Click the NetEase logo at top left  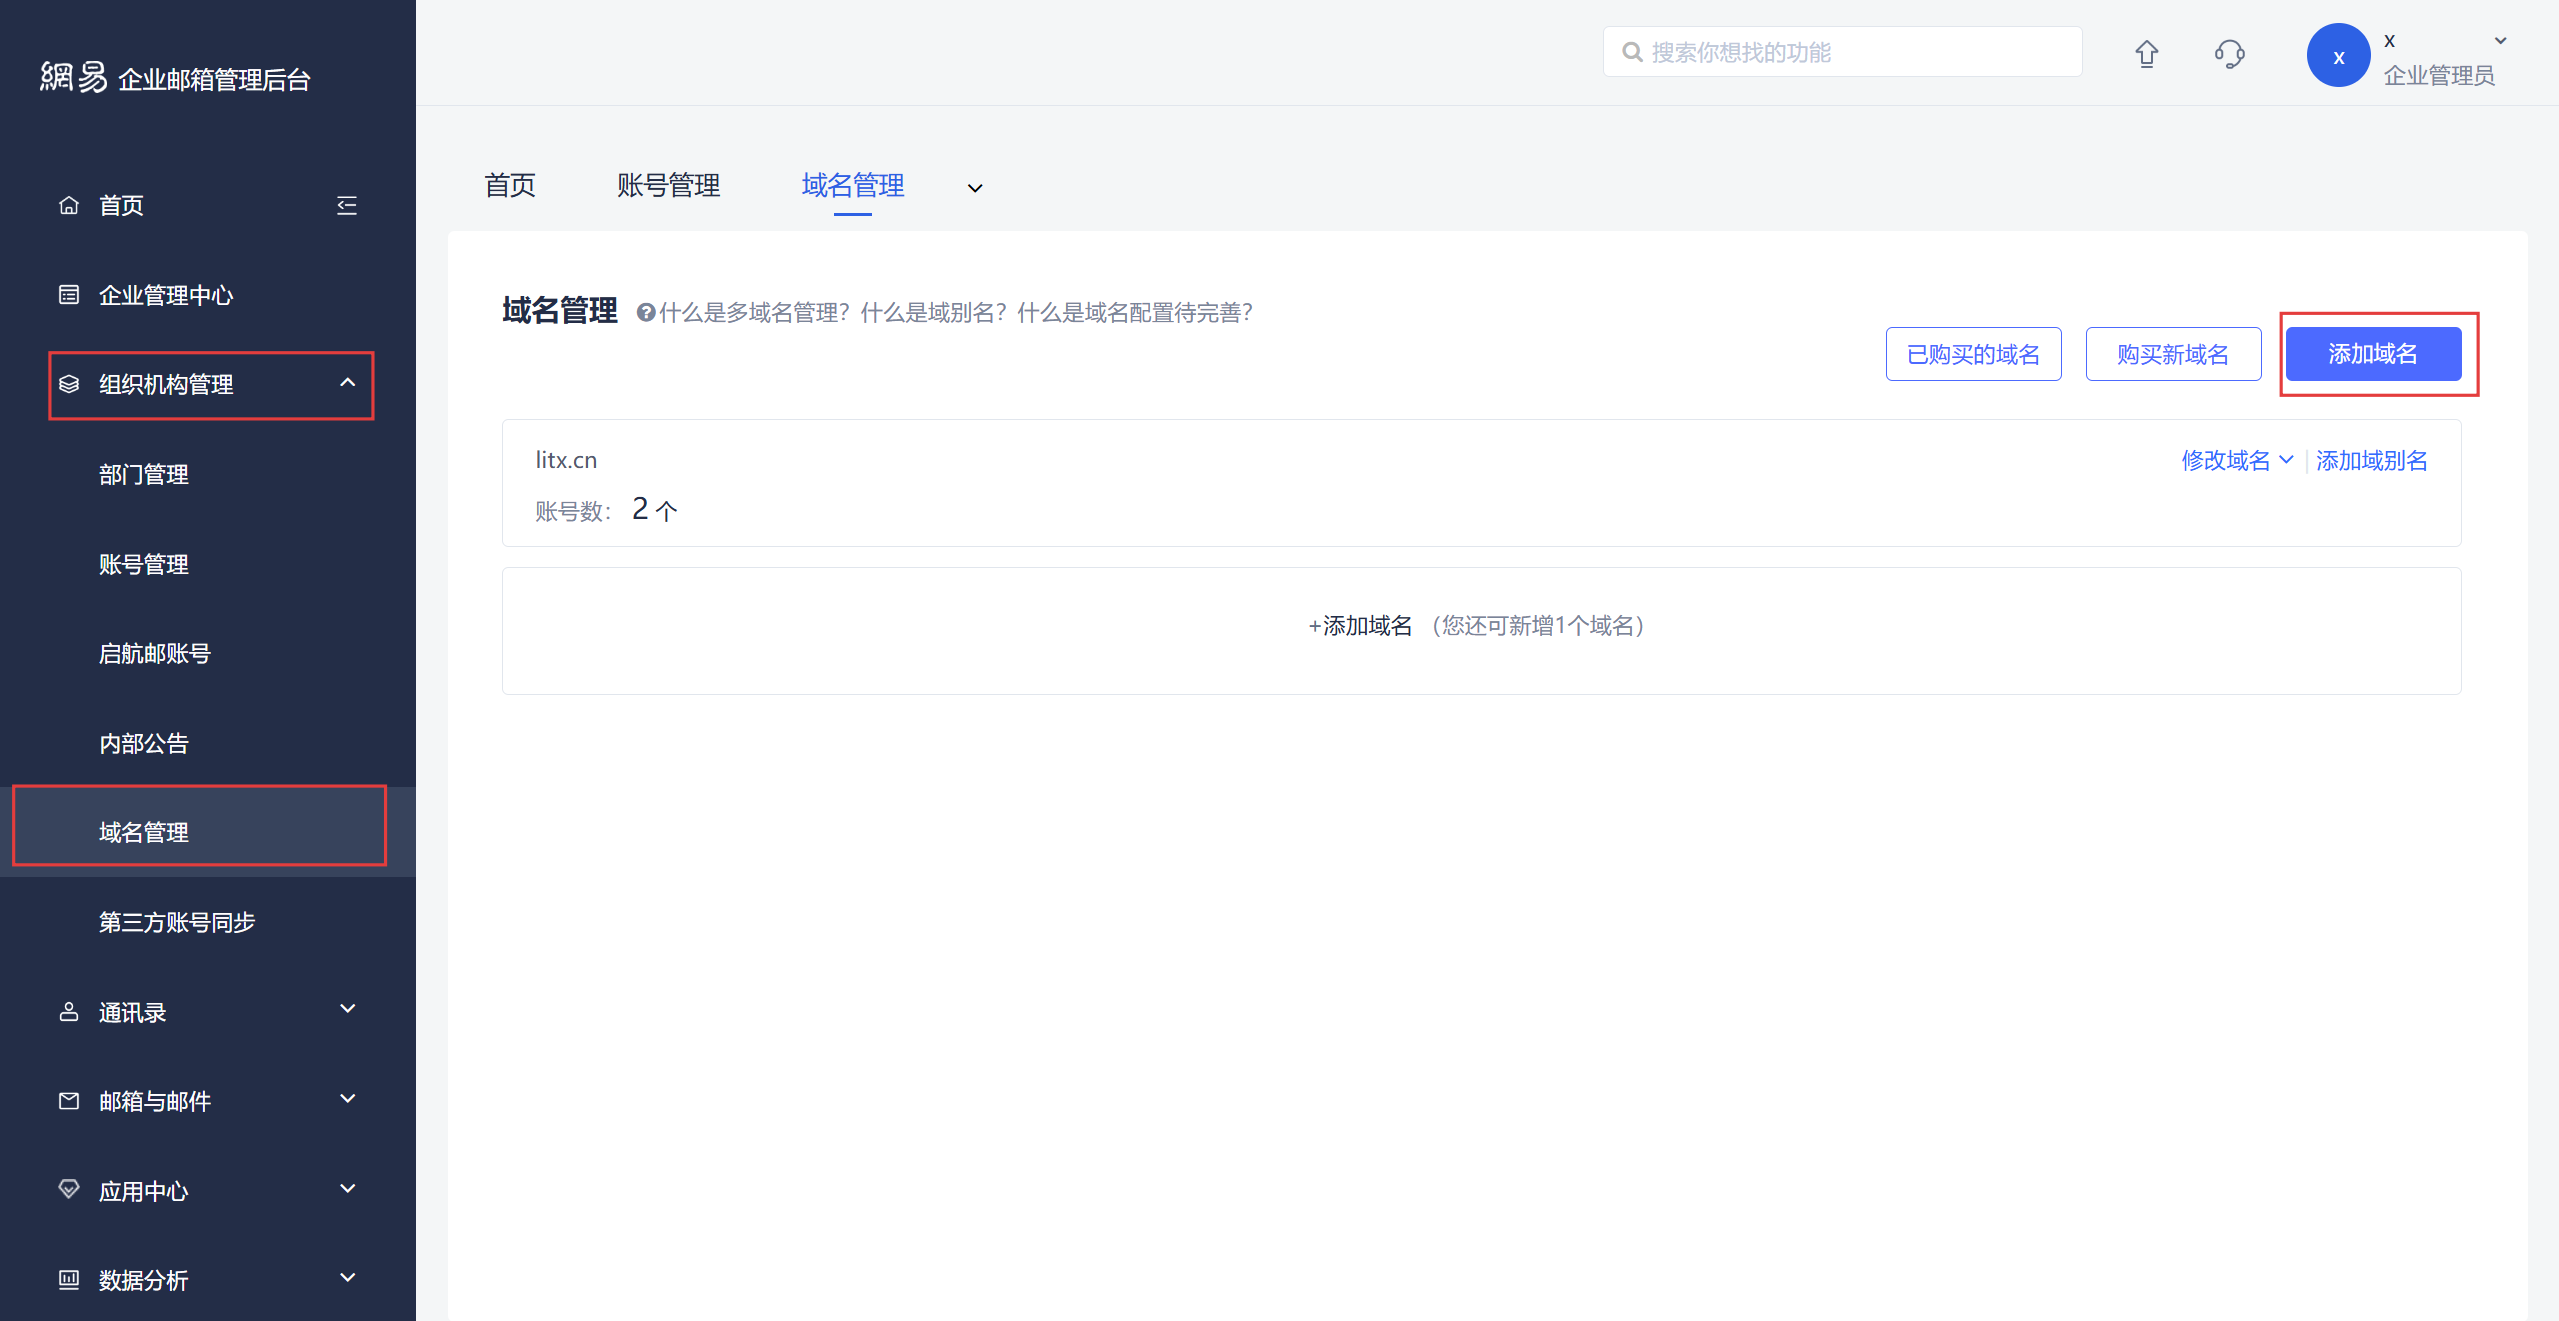(73, 77)
